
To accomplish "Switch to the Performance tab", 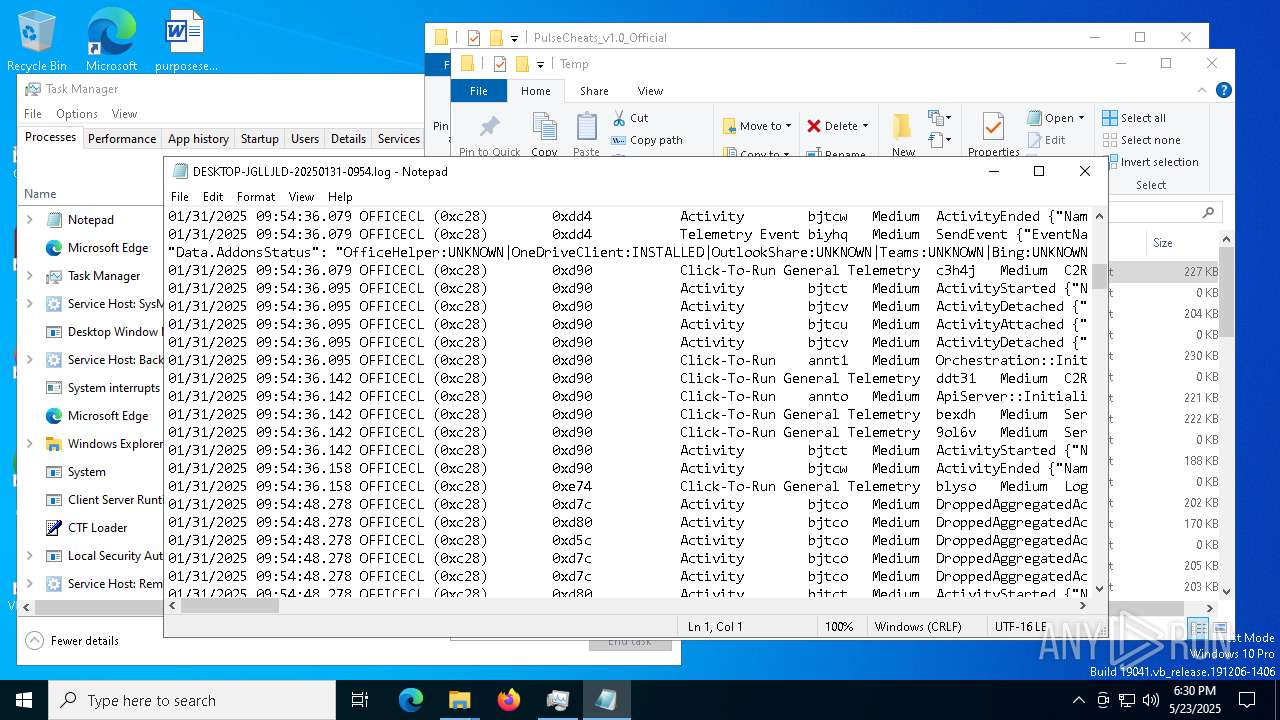I will click(x=122, y=139).
